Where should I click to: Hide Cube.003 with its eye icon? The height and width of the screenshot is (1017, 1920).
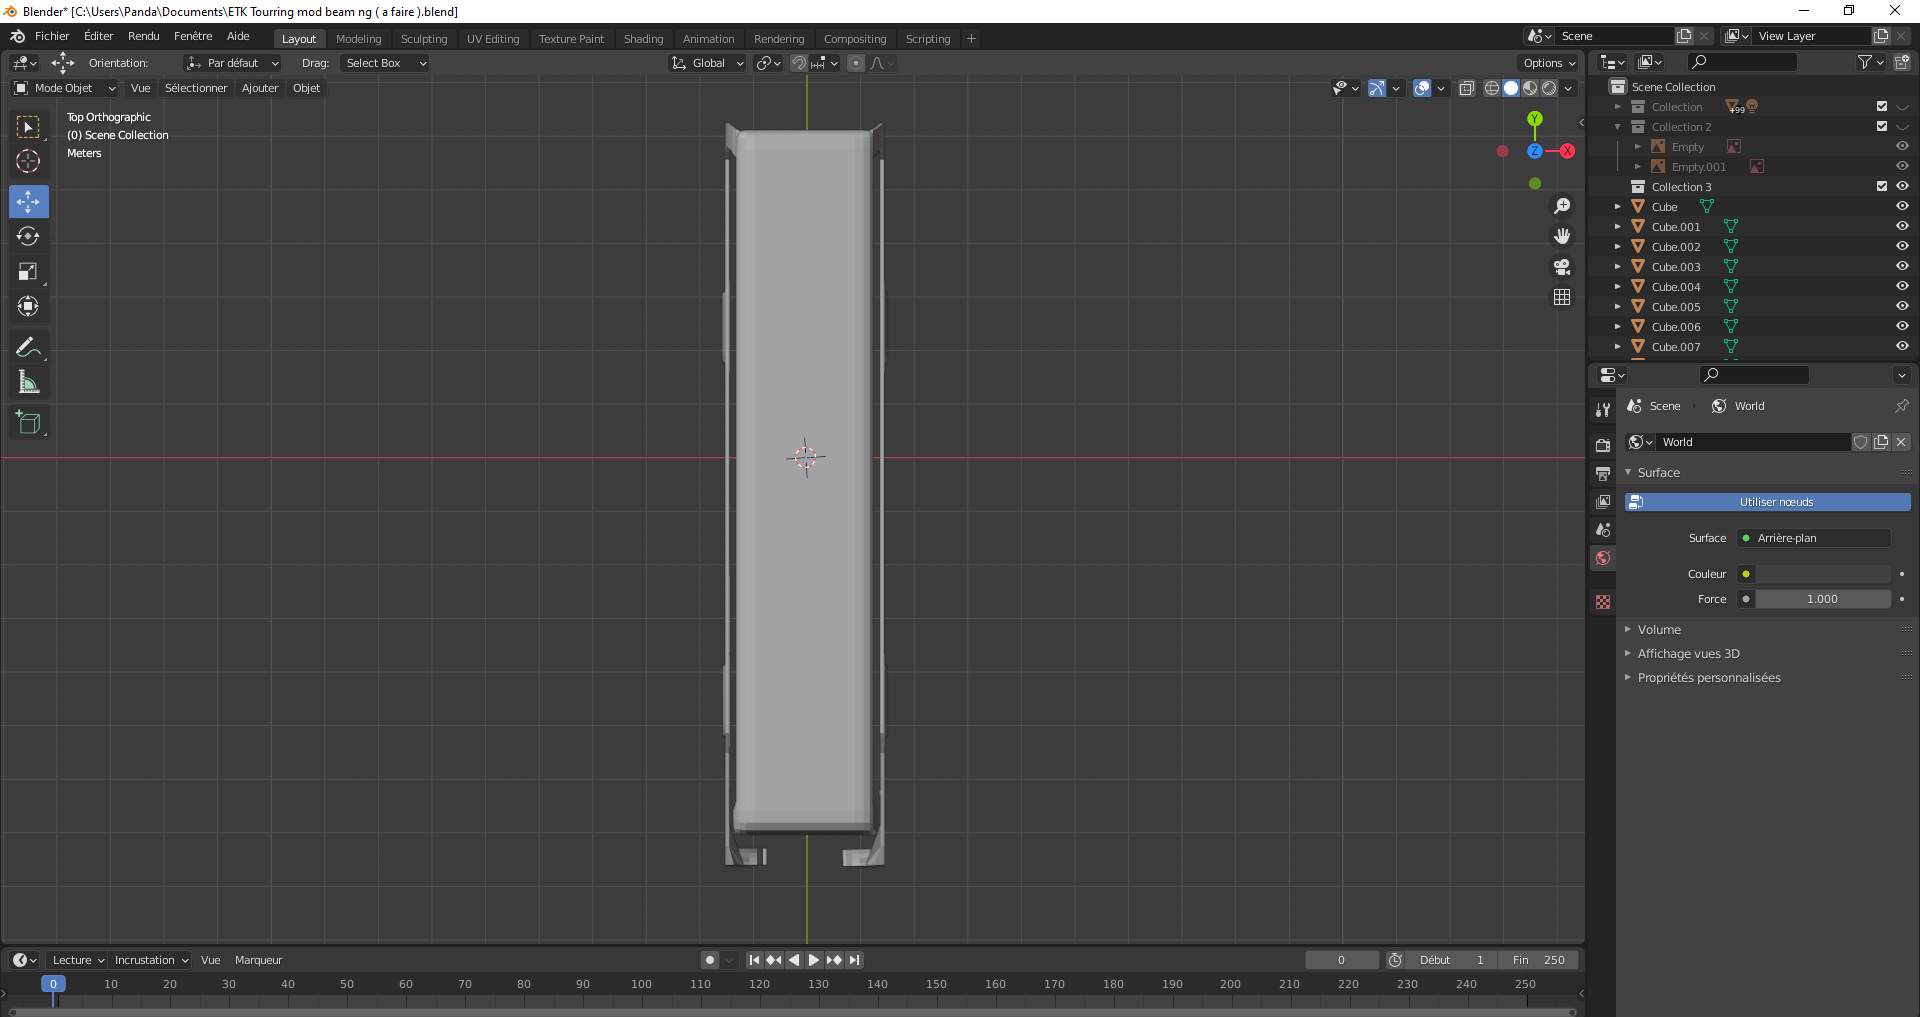click(x=1902, y=267)
